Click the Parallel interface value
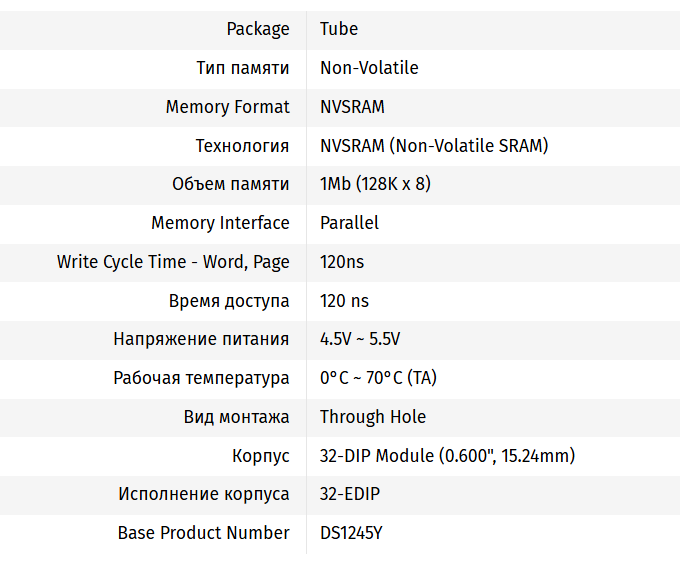The height and width of the screenshot is (567, 680). 349,223
